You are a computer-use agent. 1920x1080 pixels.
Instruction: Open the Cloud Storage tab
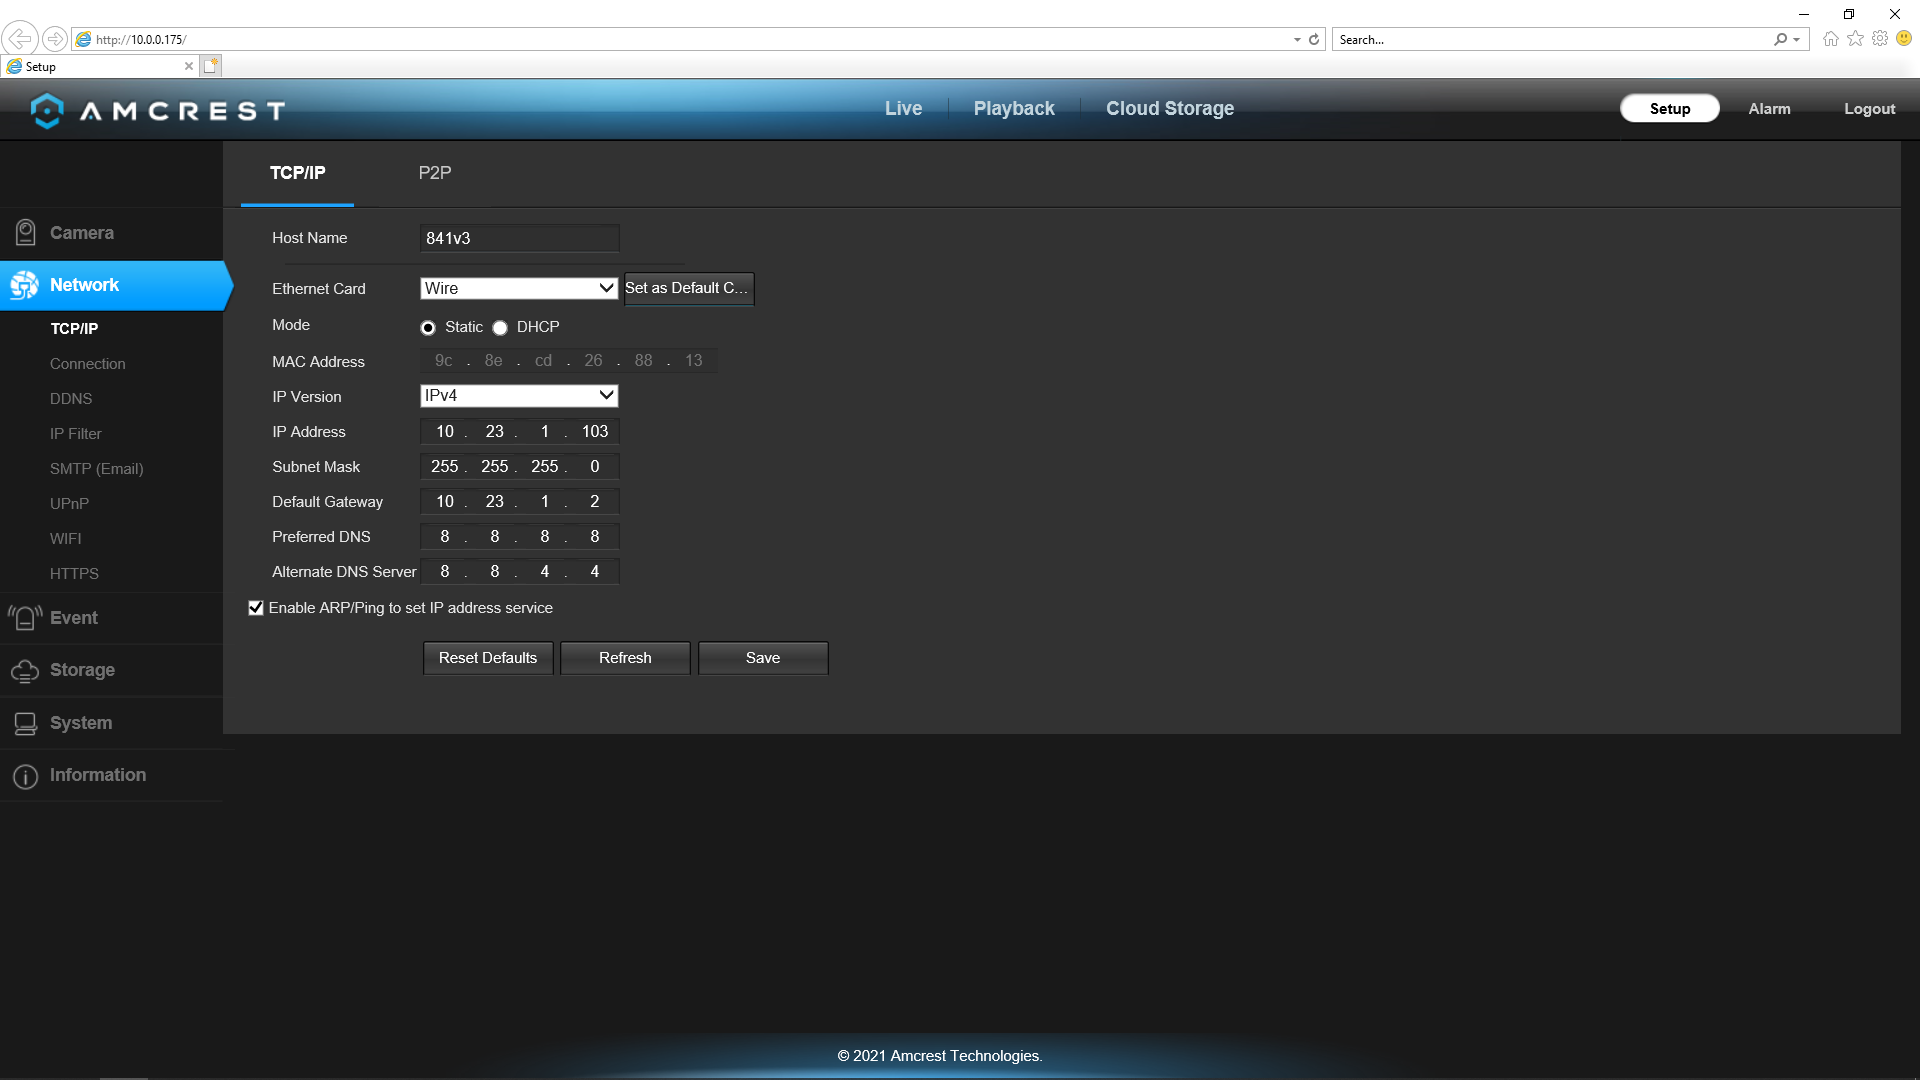pyautogui.click(x=1170, y=109)
